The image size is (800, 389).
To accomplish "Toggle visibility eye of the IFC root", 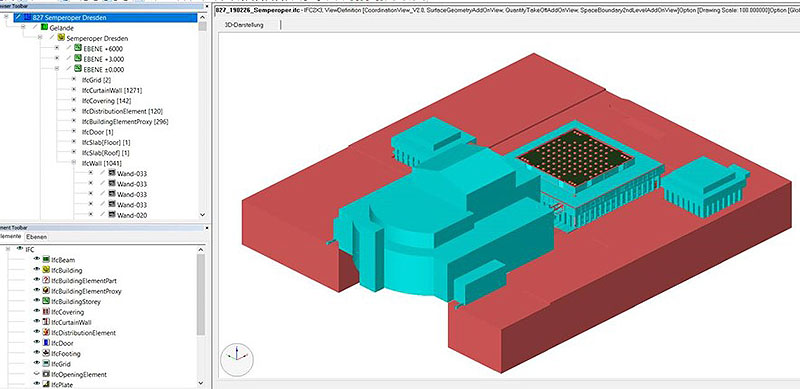I will click(20, 249).
